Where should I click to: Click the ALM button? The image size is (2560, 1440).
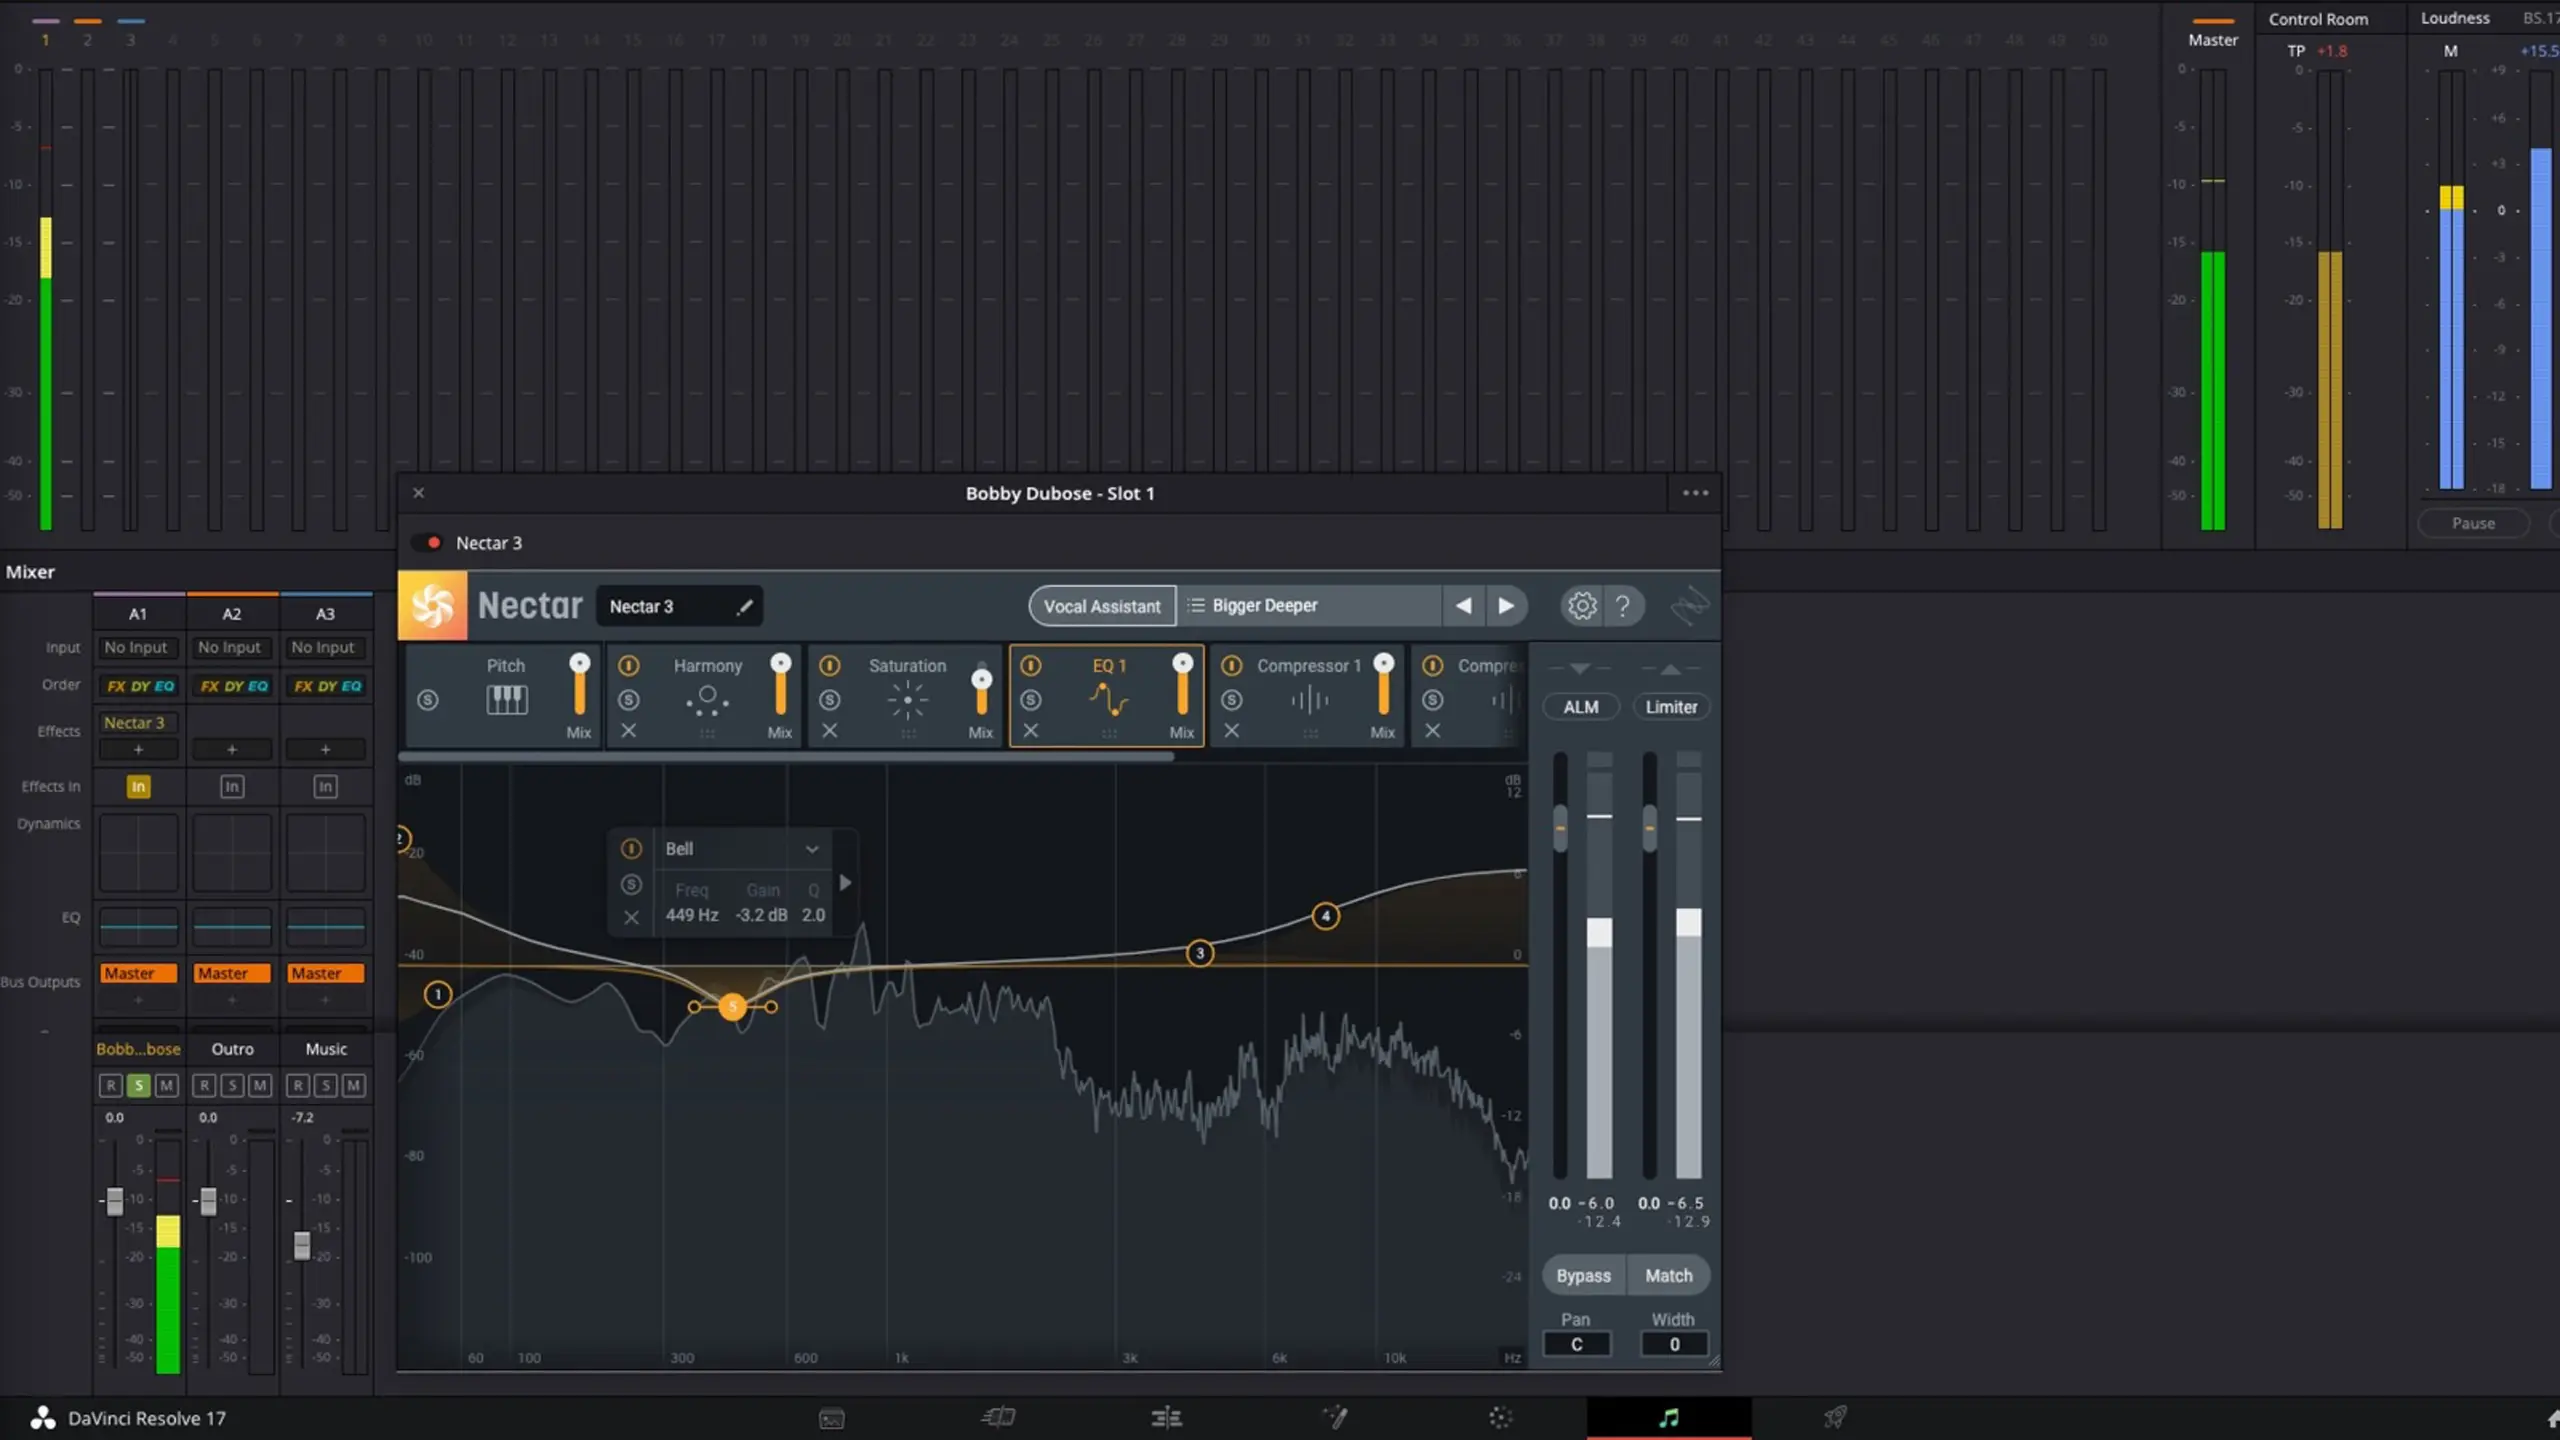pyautogui.click(x=1581, y=707)
